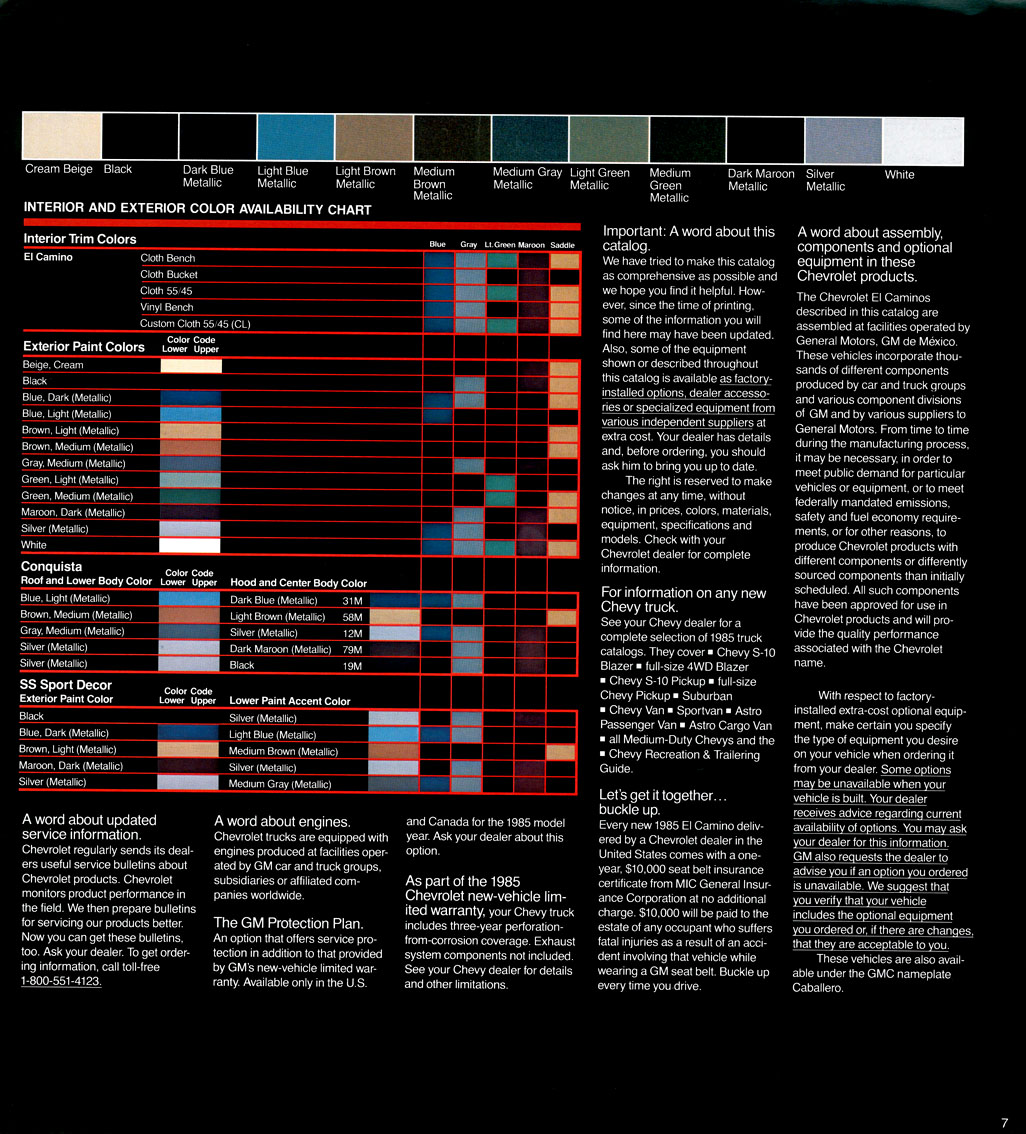Select the 'Roof and Lower Body Color' label
Screen dimensions: 1026x1134
[x=86, y=581]
